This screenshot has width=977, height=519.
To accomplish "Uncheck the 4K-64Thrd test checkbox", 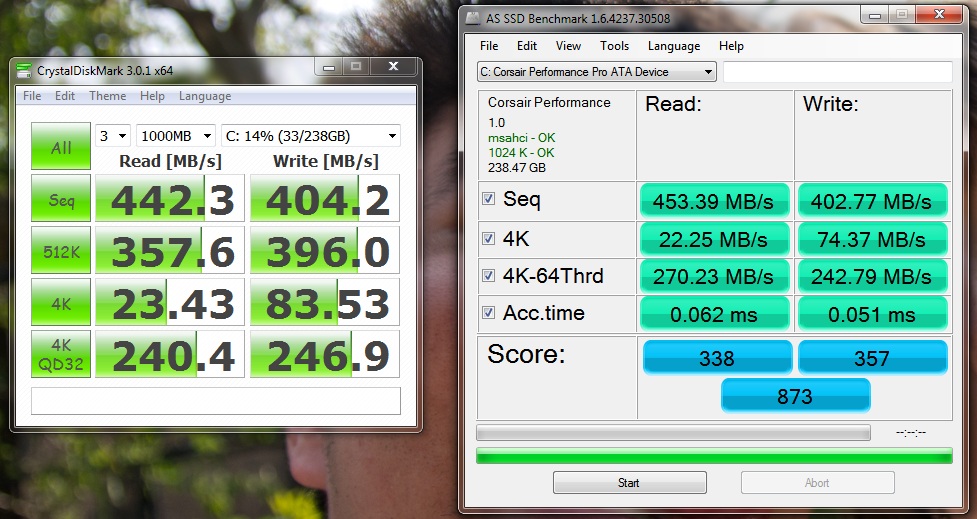I will [489, 275].
